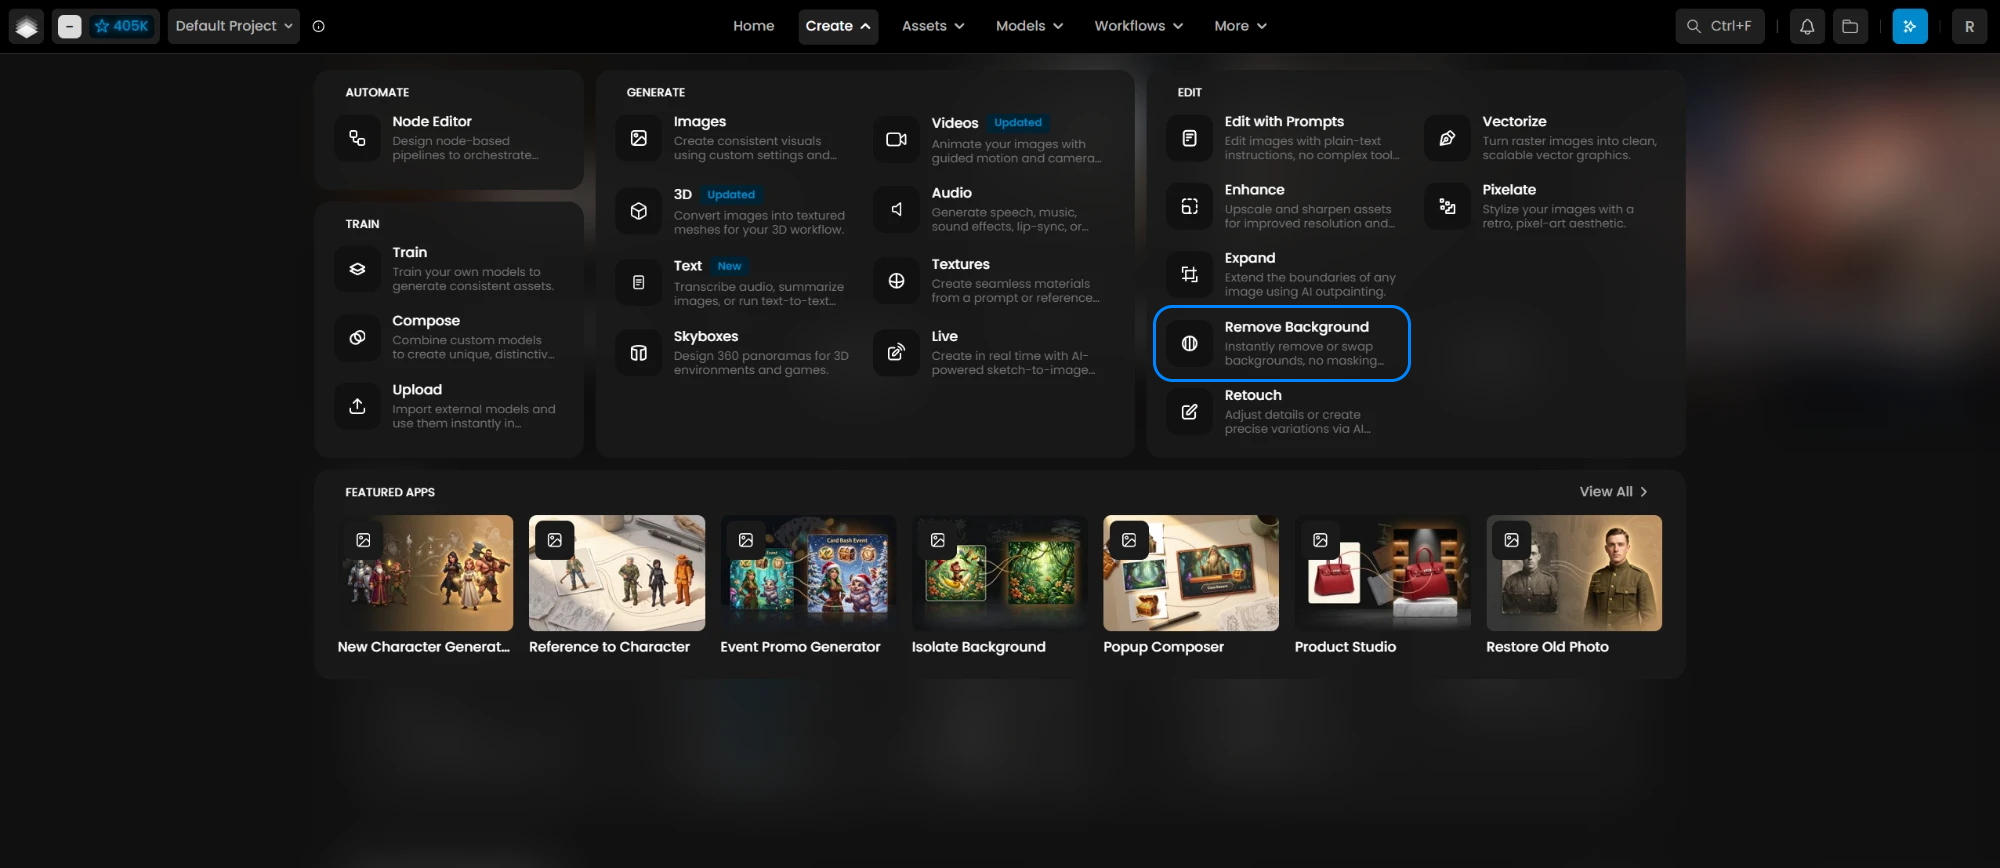Click the Expand title text
The width and height of the screenshot is (2000, 868).
point(1250,258)
